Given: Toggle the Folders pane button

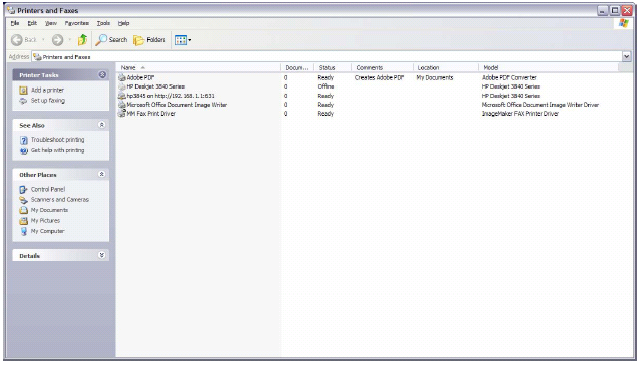Looking at the screenshot, I should coord(149,40).
